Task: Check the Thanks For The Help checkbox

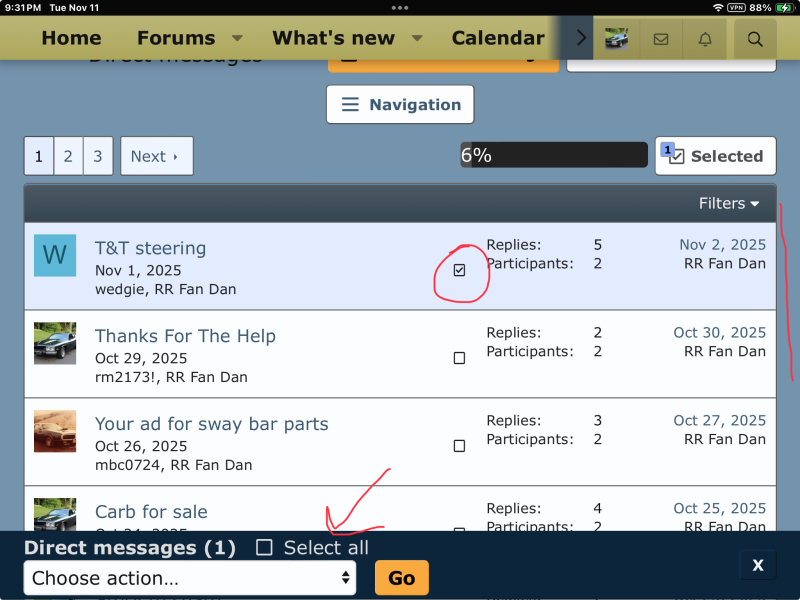Action: click(x=459, y=358)
